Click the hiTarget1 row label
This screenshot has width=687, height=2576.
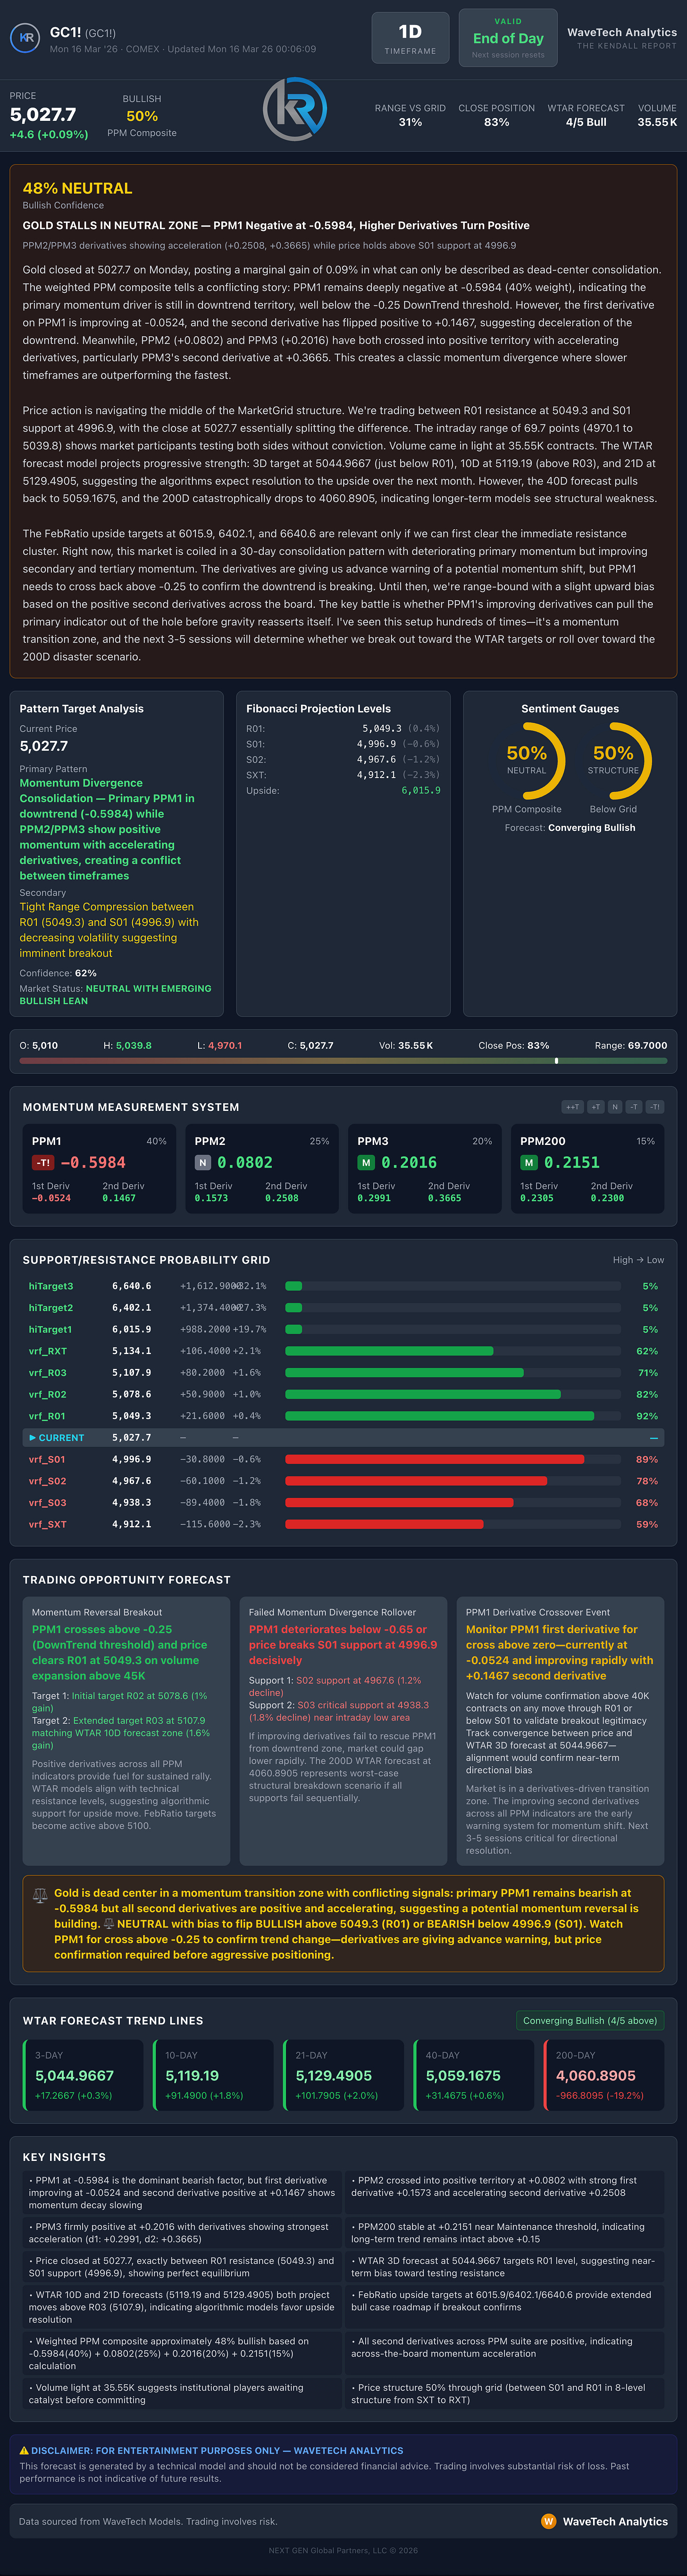click(x=51, y=1329)
